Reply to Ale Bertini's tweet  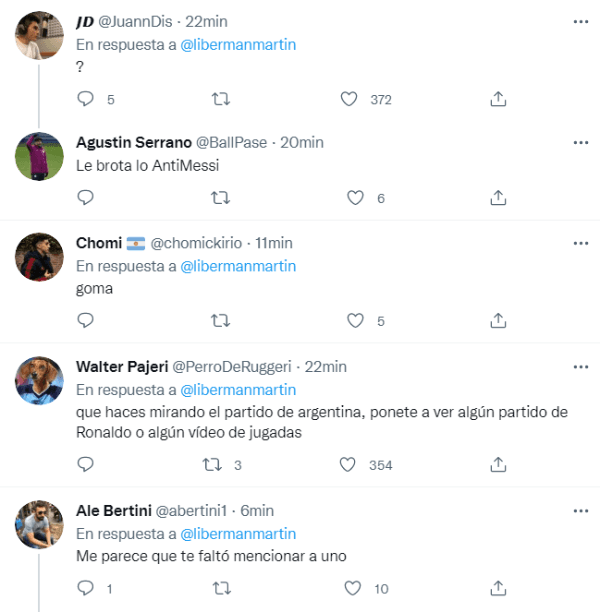[86, 588]
